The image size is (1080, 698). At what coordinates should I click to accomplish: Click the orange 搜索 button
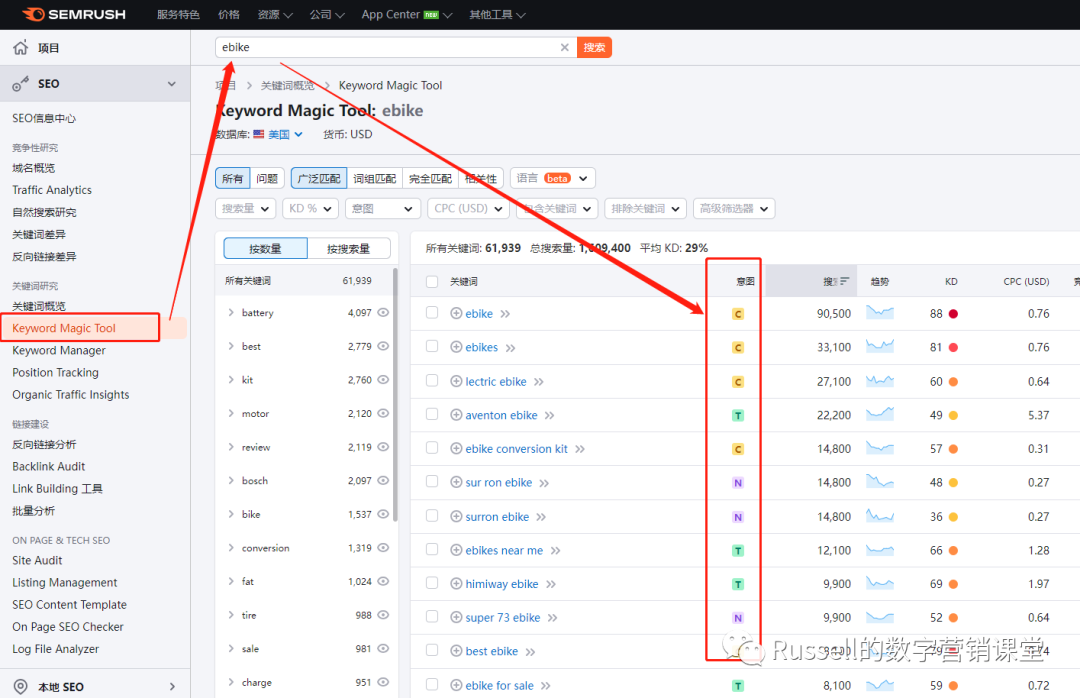594,48
